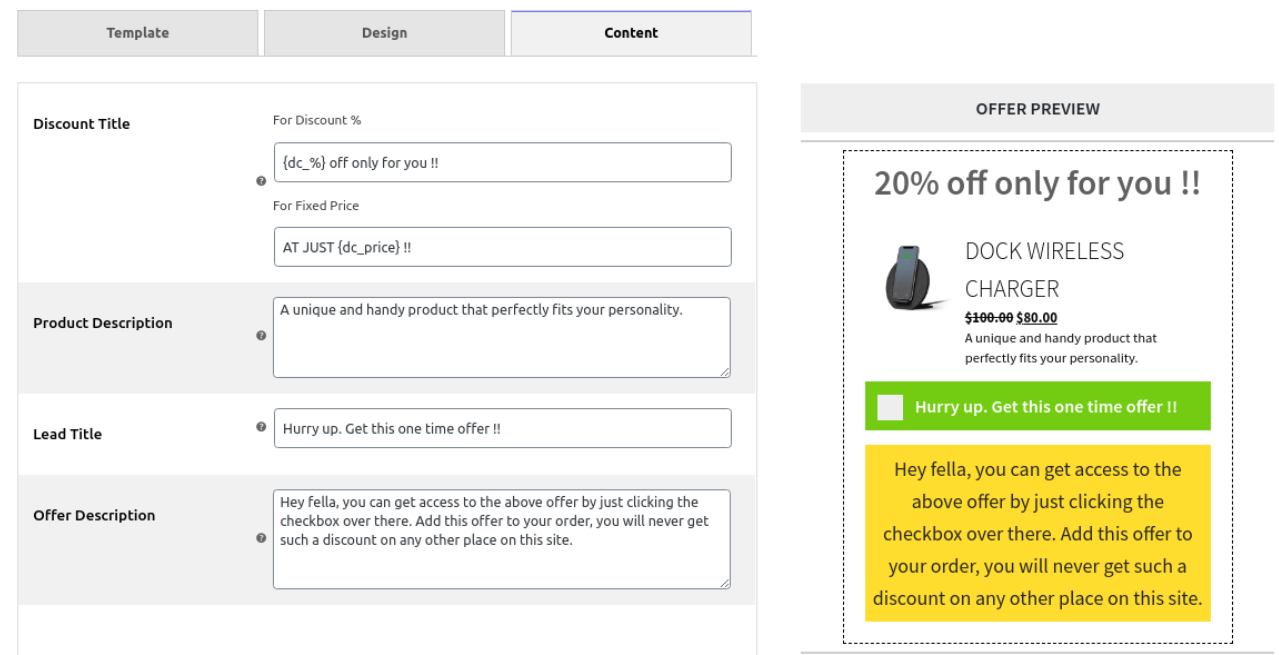Switch to the Template tab
1279x655 pixels.
[x=138, y=33]
